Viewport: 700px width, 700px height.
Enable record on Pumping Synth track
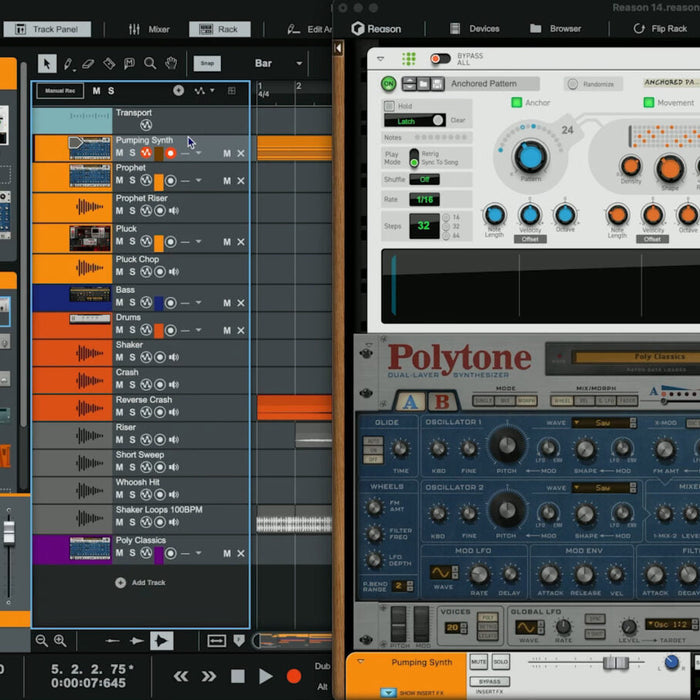(x=171, y=153)
